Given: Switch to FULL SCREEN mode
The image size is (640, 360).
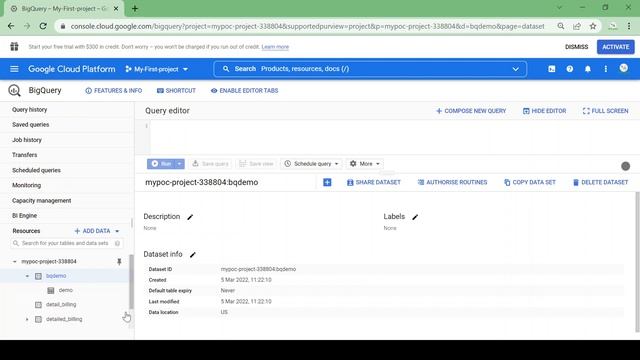Looking at the screenshot, I should click(605, 111).
